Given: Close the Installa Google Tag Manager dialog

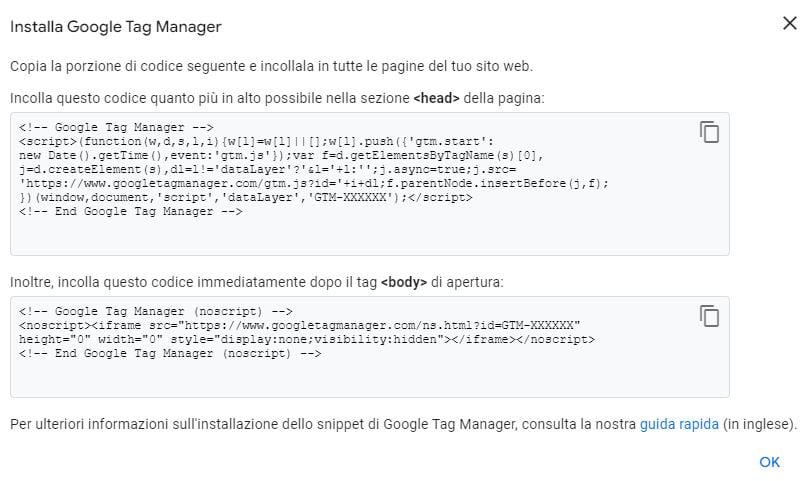Looking at the screenshot, I should pyautogui.click(x=790, y=23).
